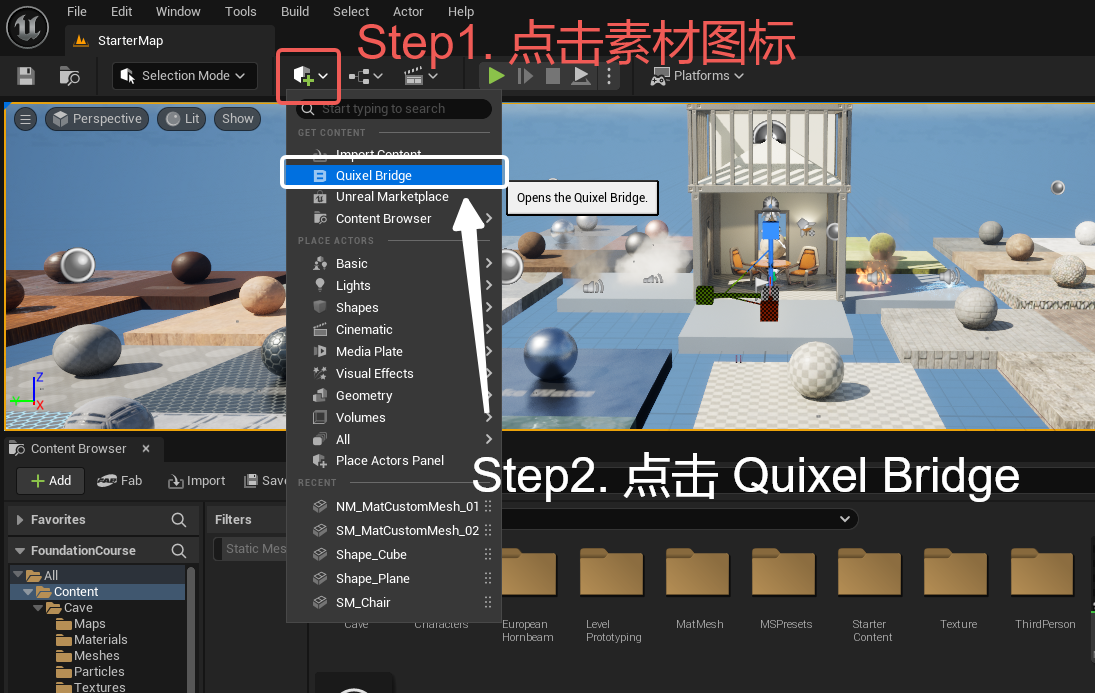Open the Place Actors Panel entry
The height and width of the screenshot is (693, 1095).
[394, 461]
